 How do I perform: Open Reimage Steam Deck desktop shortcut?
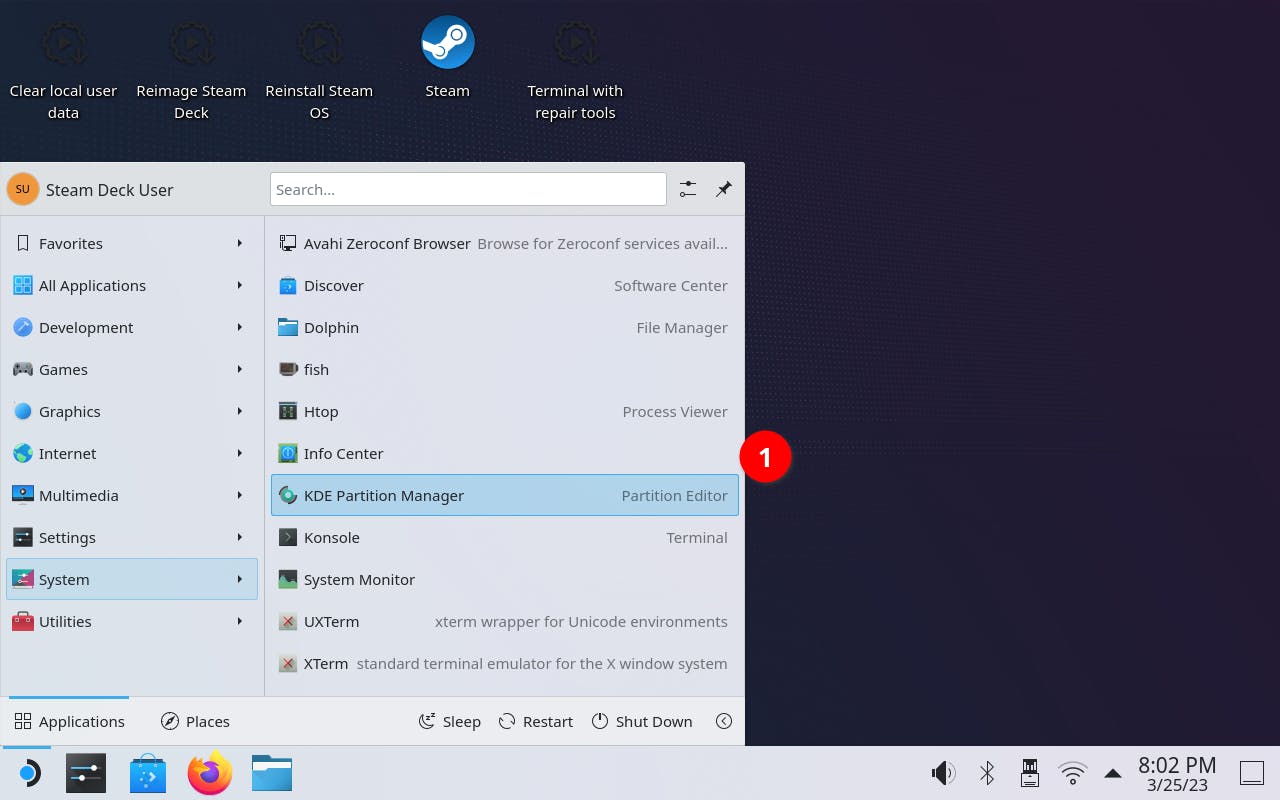(191, 68)
